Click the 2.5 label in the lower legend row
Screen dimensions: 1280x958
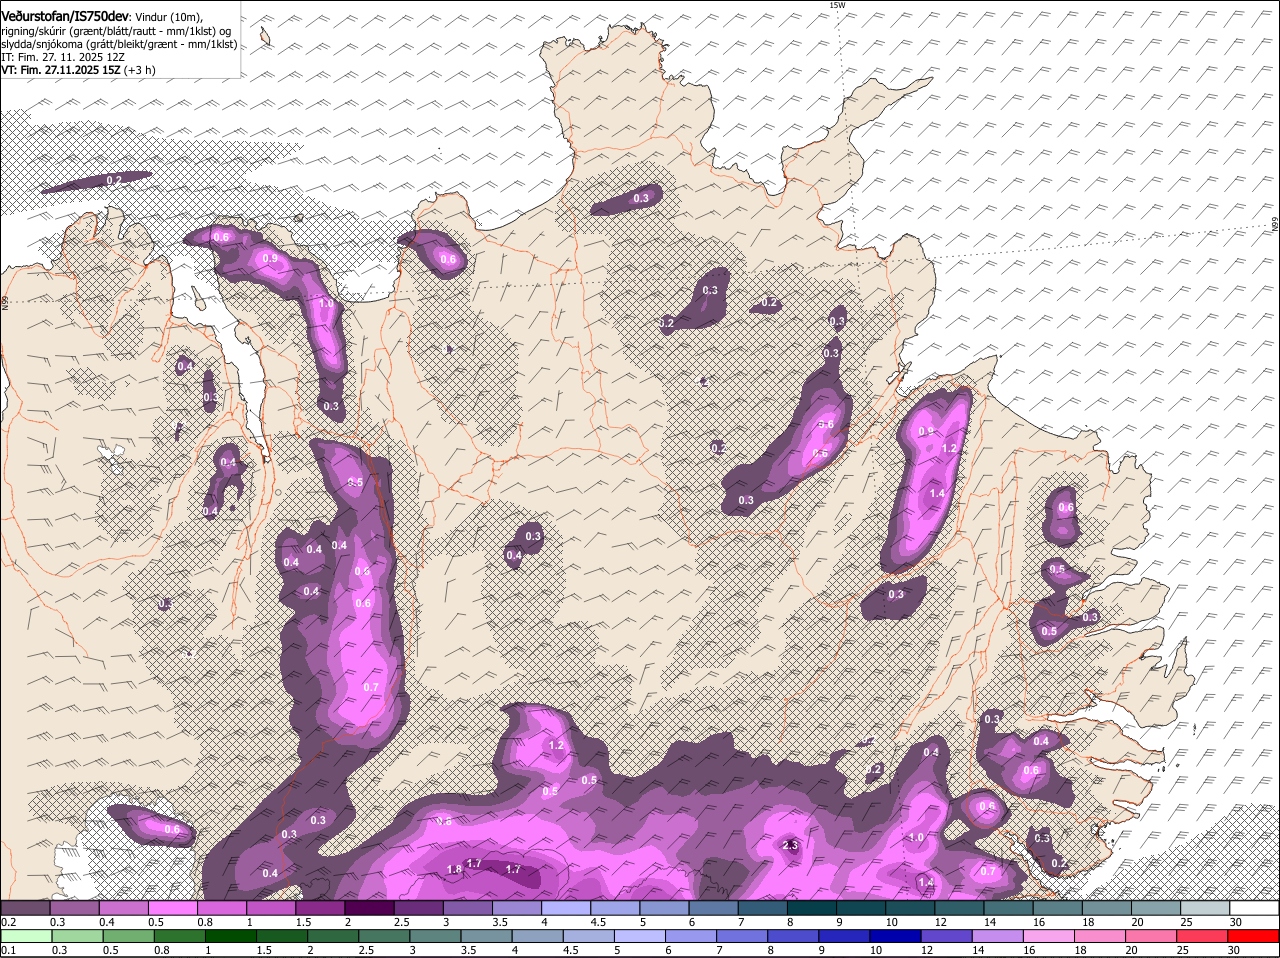click(365, 951)
